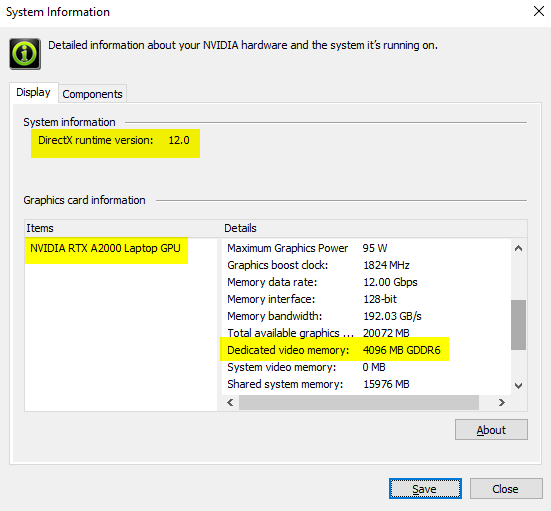The image size is (551, 511).
Task: Click the 12.0 DirectX version value
Action: tap(179, 140)
